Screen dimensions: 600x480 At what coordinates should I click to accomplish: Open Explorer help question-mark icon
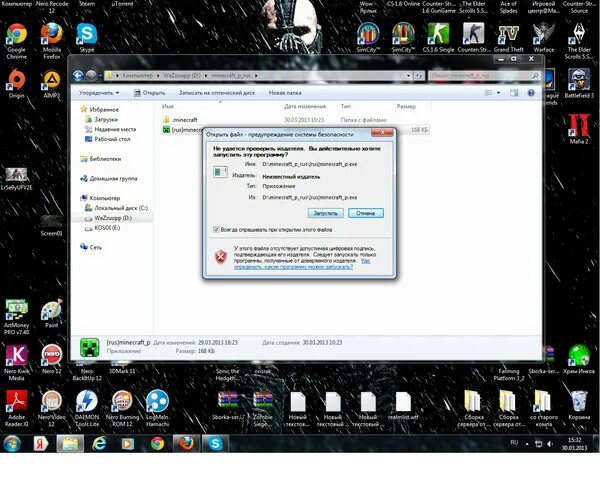(x=531, y=93)
